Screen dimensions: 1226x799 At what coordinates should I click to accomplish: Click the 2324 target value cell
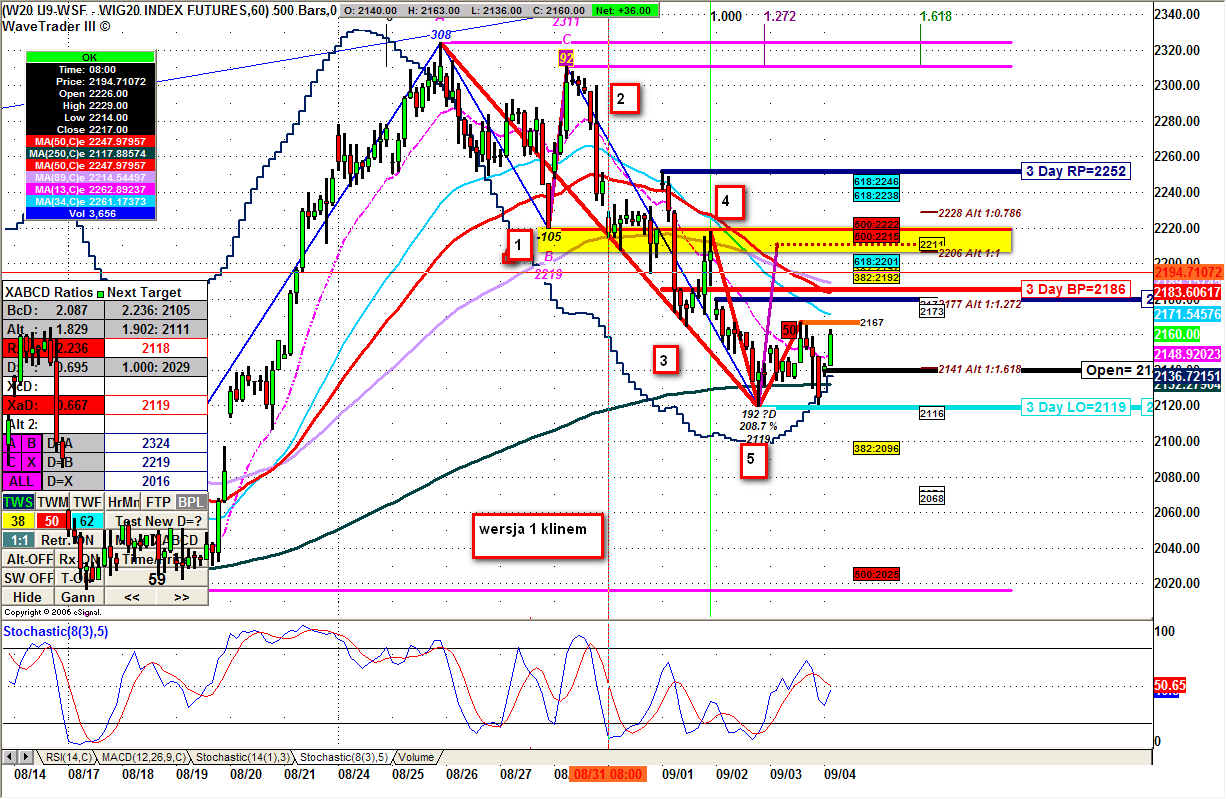coord(156,443)
